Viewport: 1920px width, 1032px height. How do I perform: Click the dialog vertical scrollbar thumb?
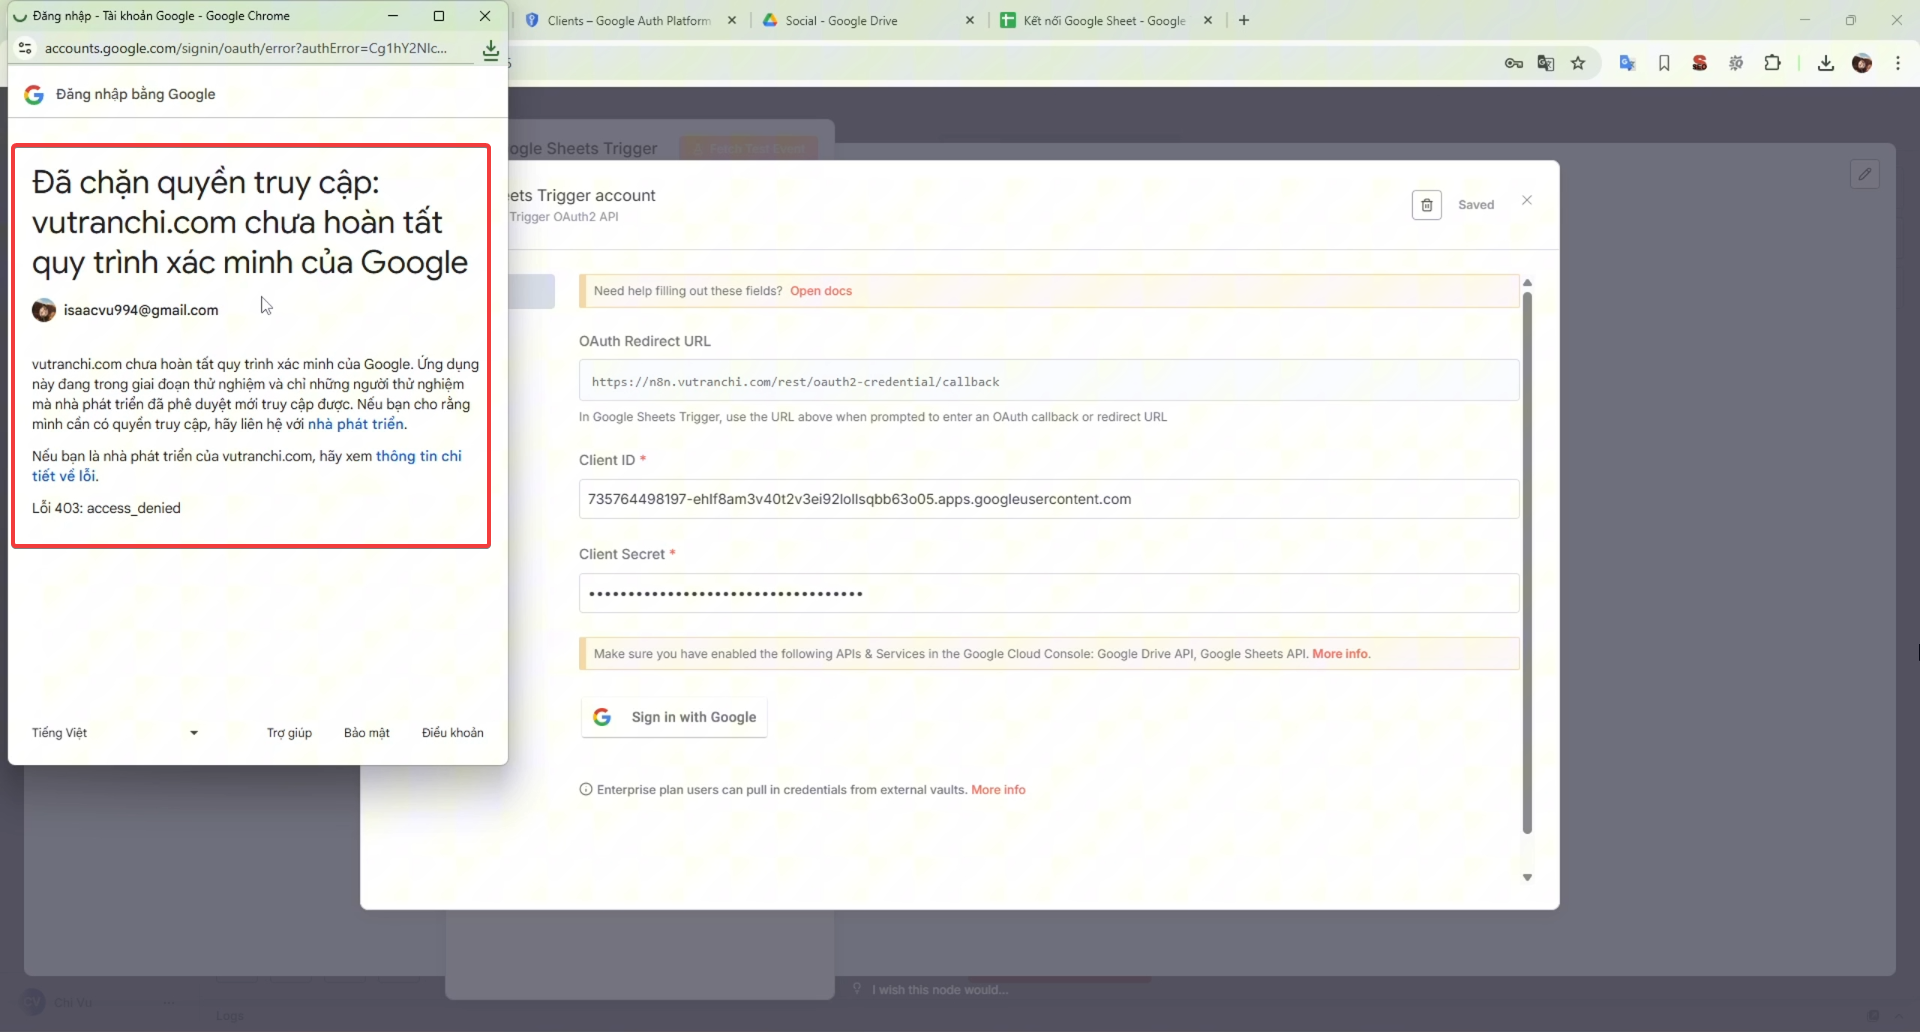coord(1527,562)
